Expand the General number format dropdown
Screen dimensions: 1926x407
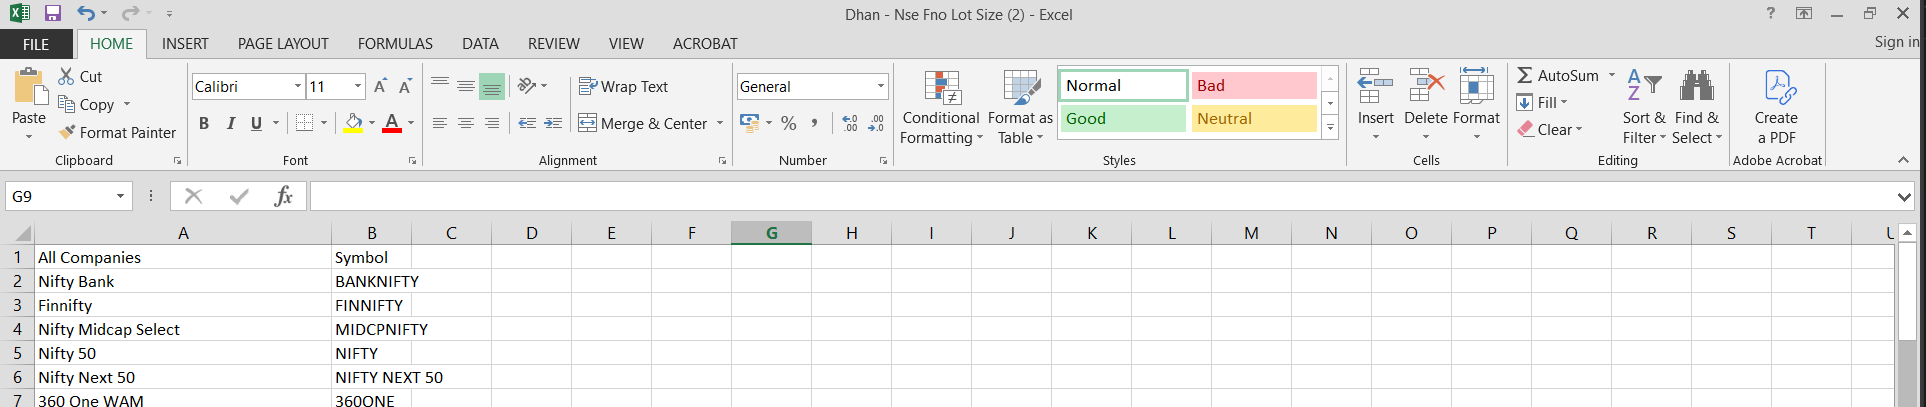pos(880,87)
